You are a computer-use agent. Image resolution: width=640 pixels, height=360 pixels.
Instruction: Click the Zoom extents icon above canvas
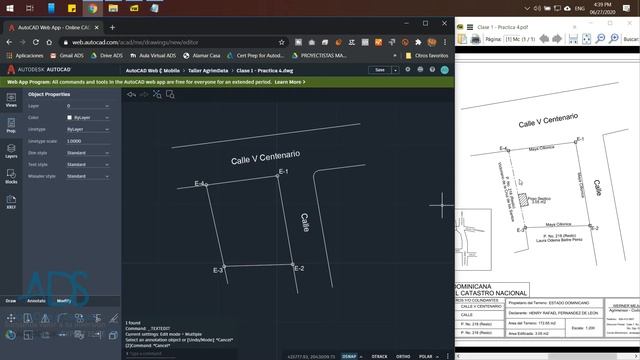pos(157,94)
